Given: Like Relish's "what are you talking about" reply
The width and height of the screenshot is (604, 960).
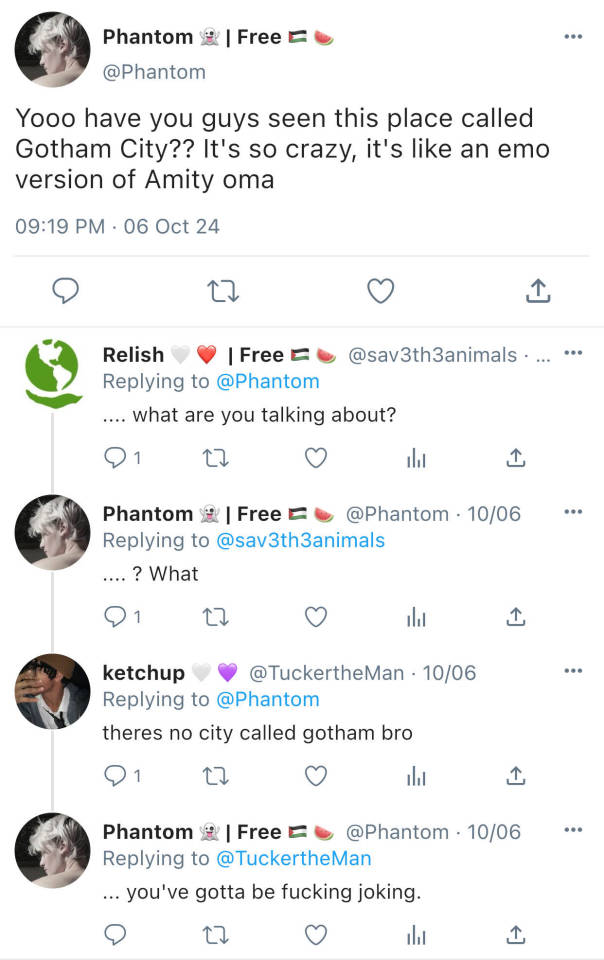Looking at the screenshot, I should (316, 457).
